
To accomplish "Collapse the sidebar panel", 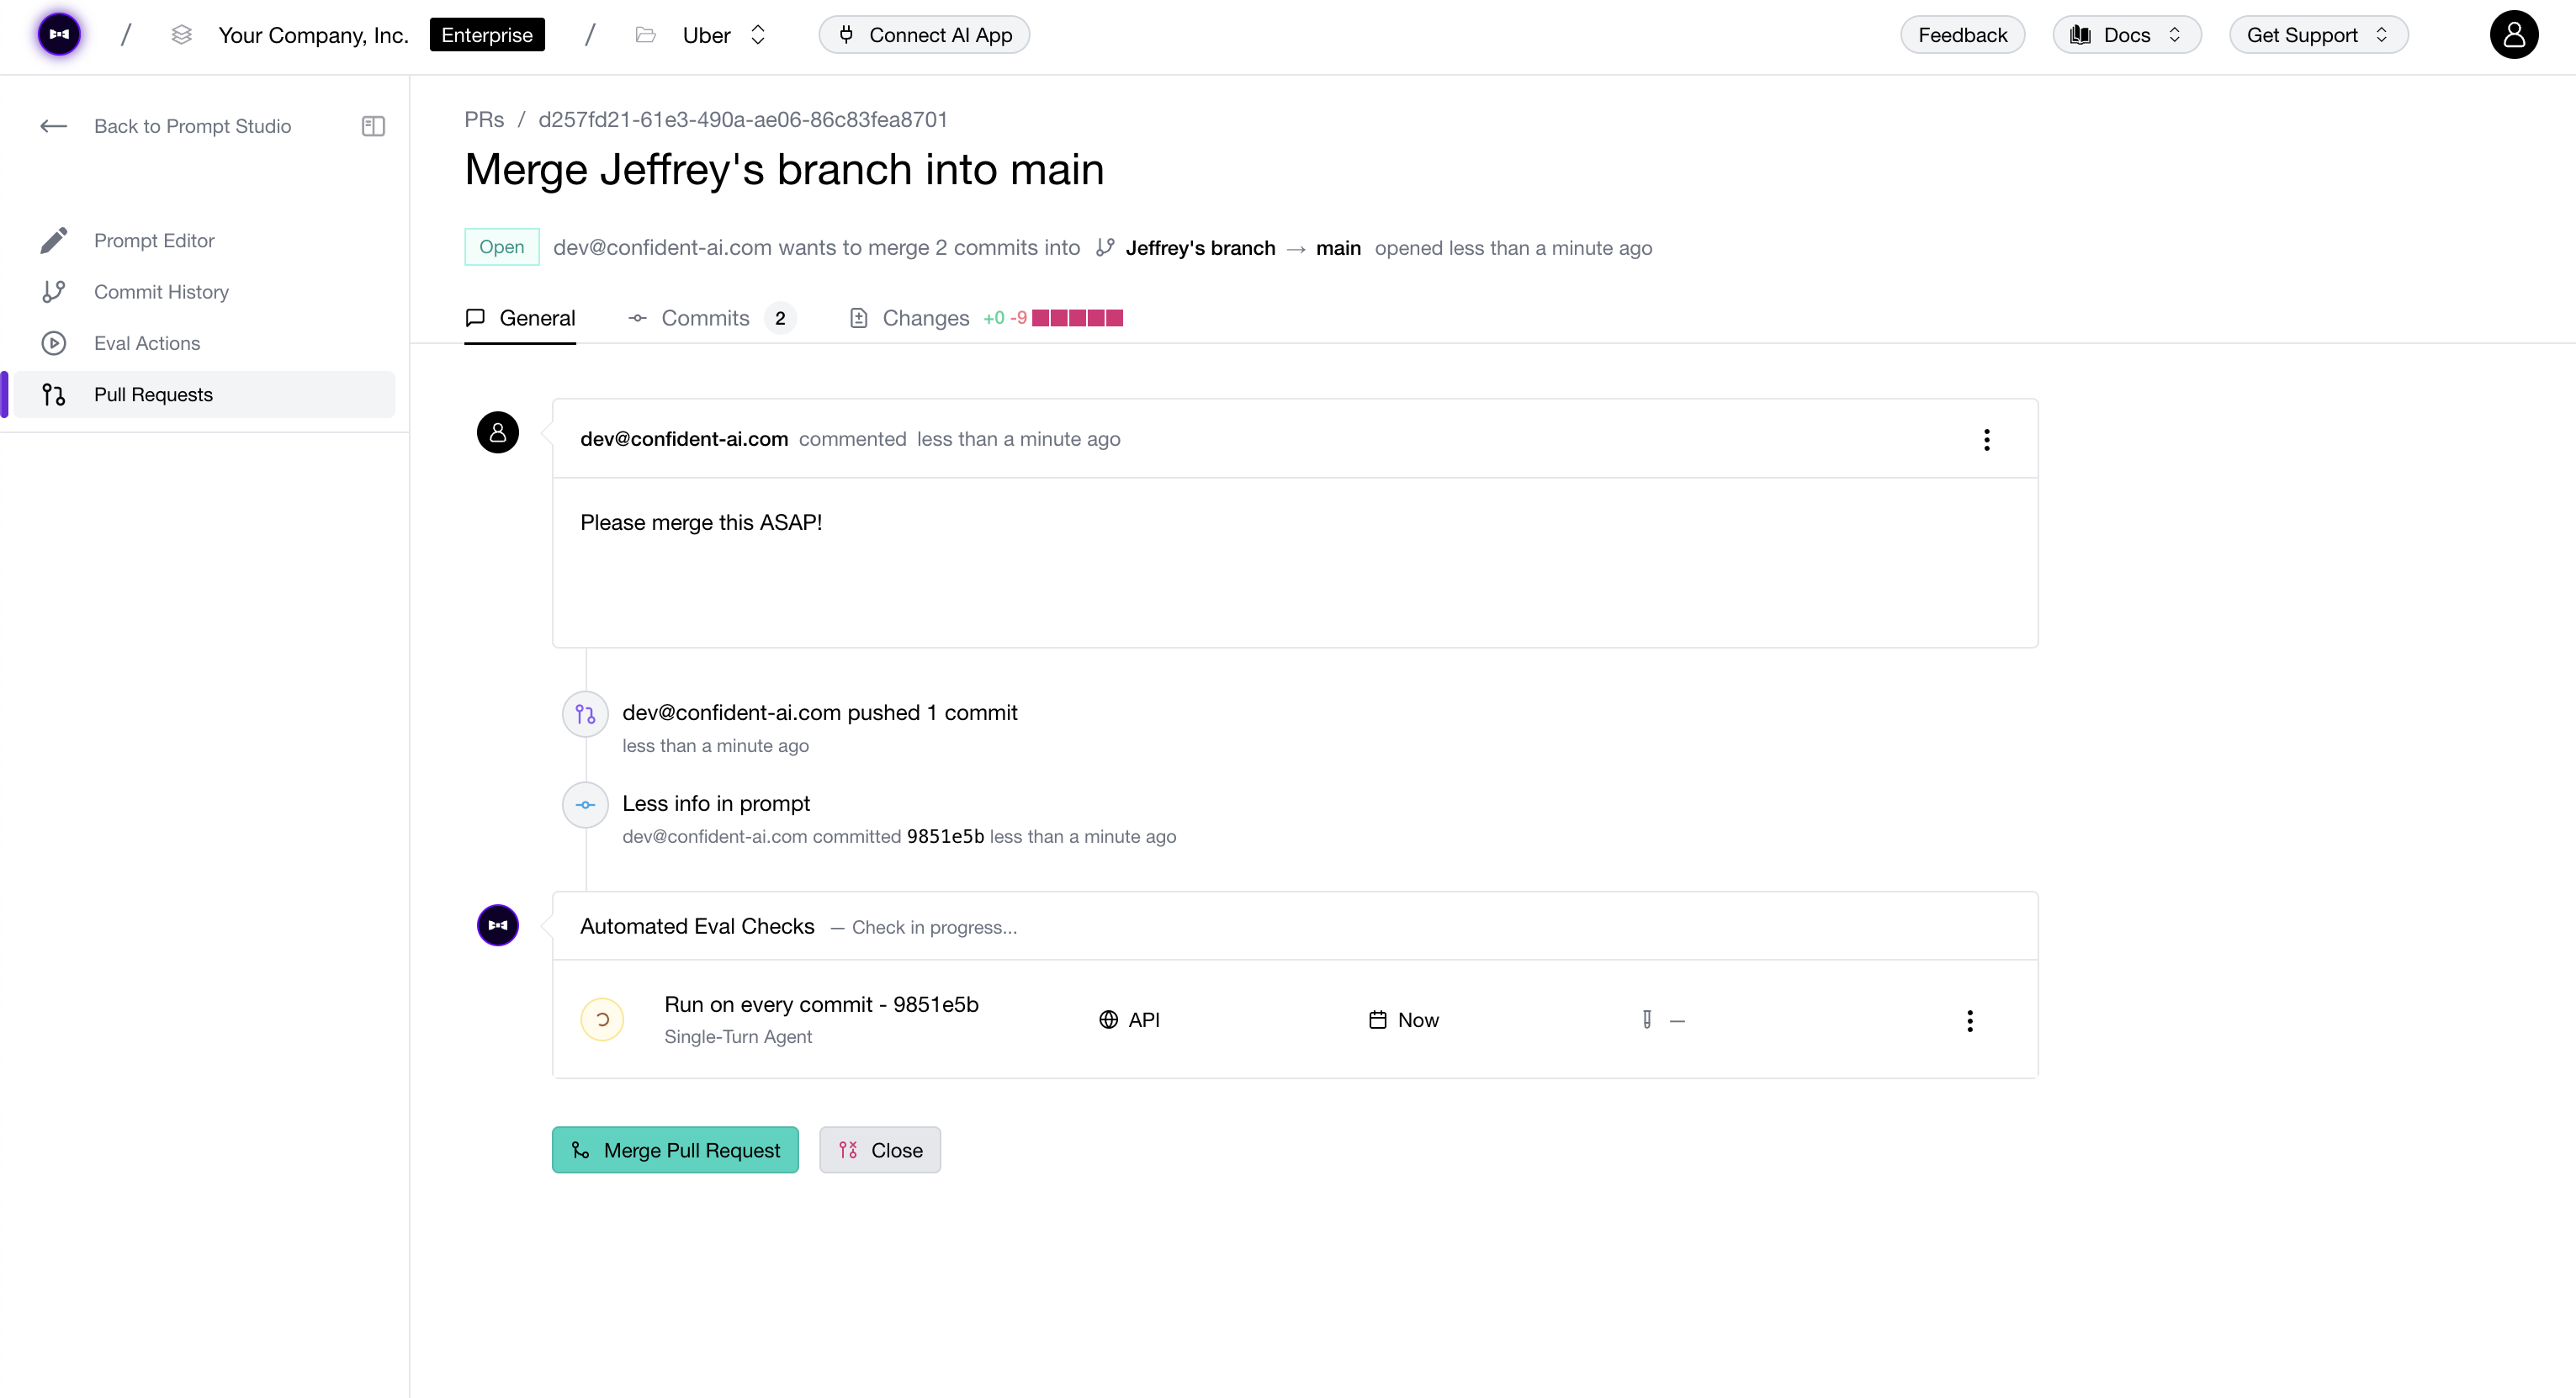I will pos(372,126).
